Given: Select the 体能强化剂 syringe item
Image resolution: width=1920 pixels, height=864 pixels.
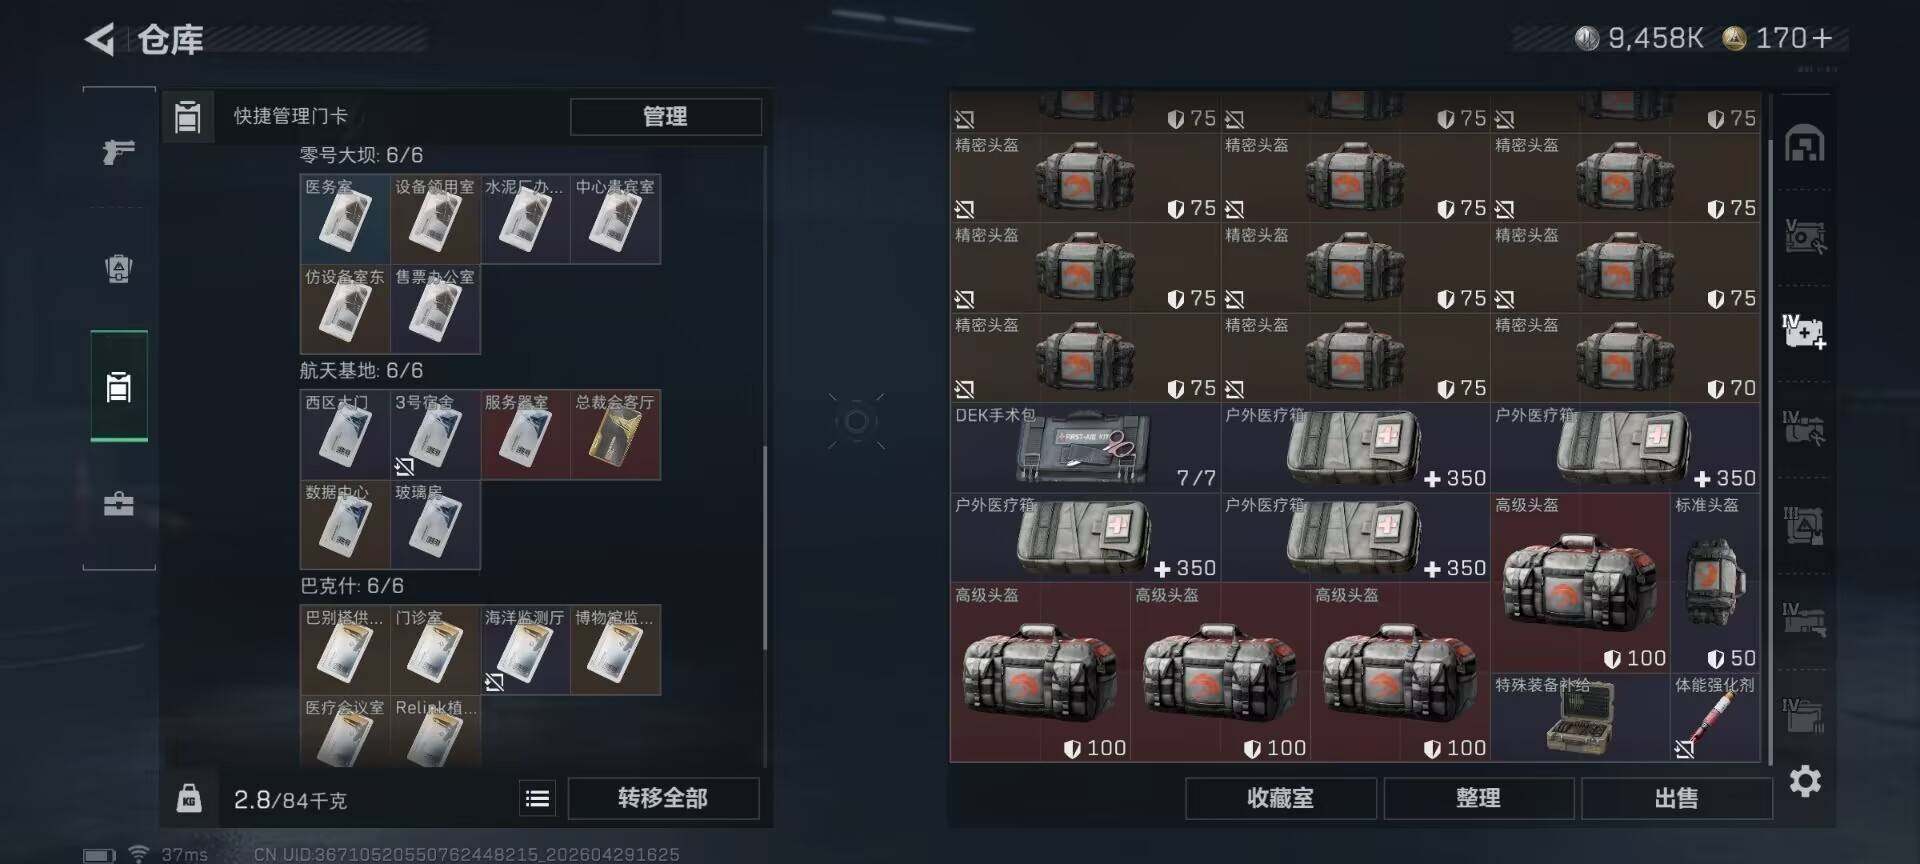Looking at the screenshot, I should pos(1715,718).
